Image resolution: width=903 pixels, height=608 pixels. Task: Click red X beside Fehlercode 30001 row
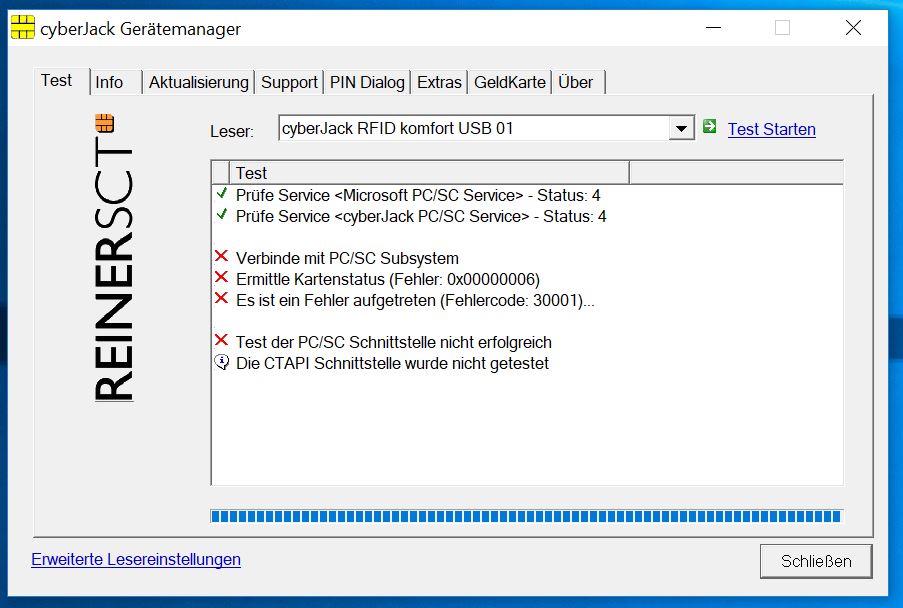(x=222, y=298)
